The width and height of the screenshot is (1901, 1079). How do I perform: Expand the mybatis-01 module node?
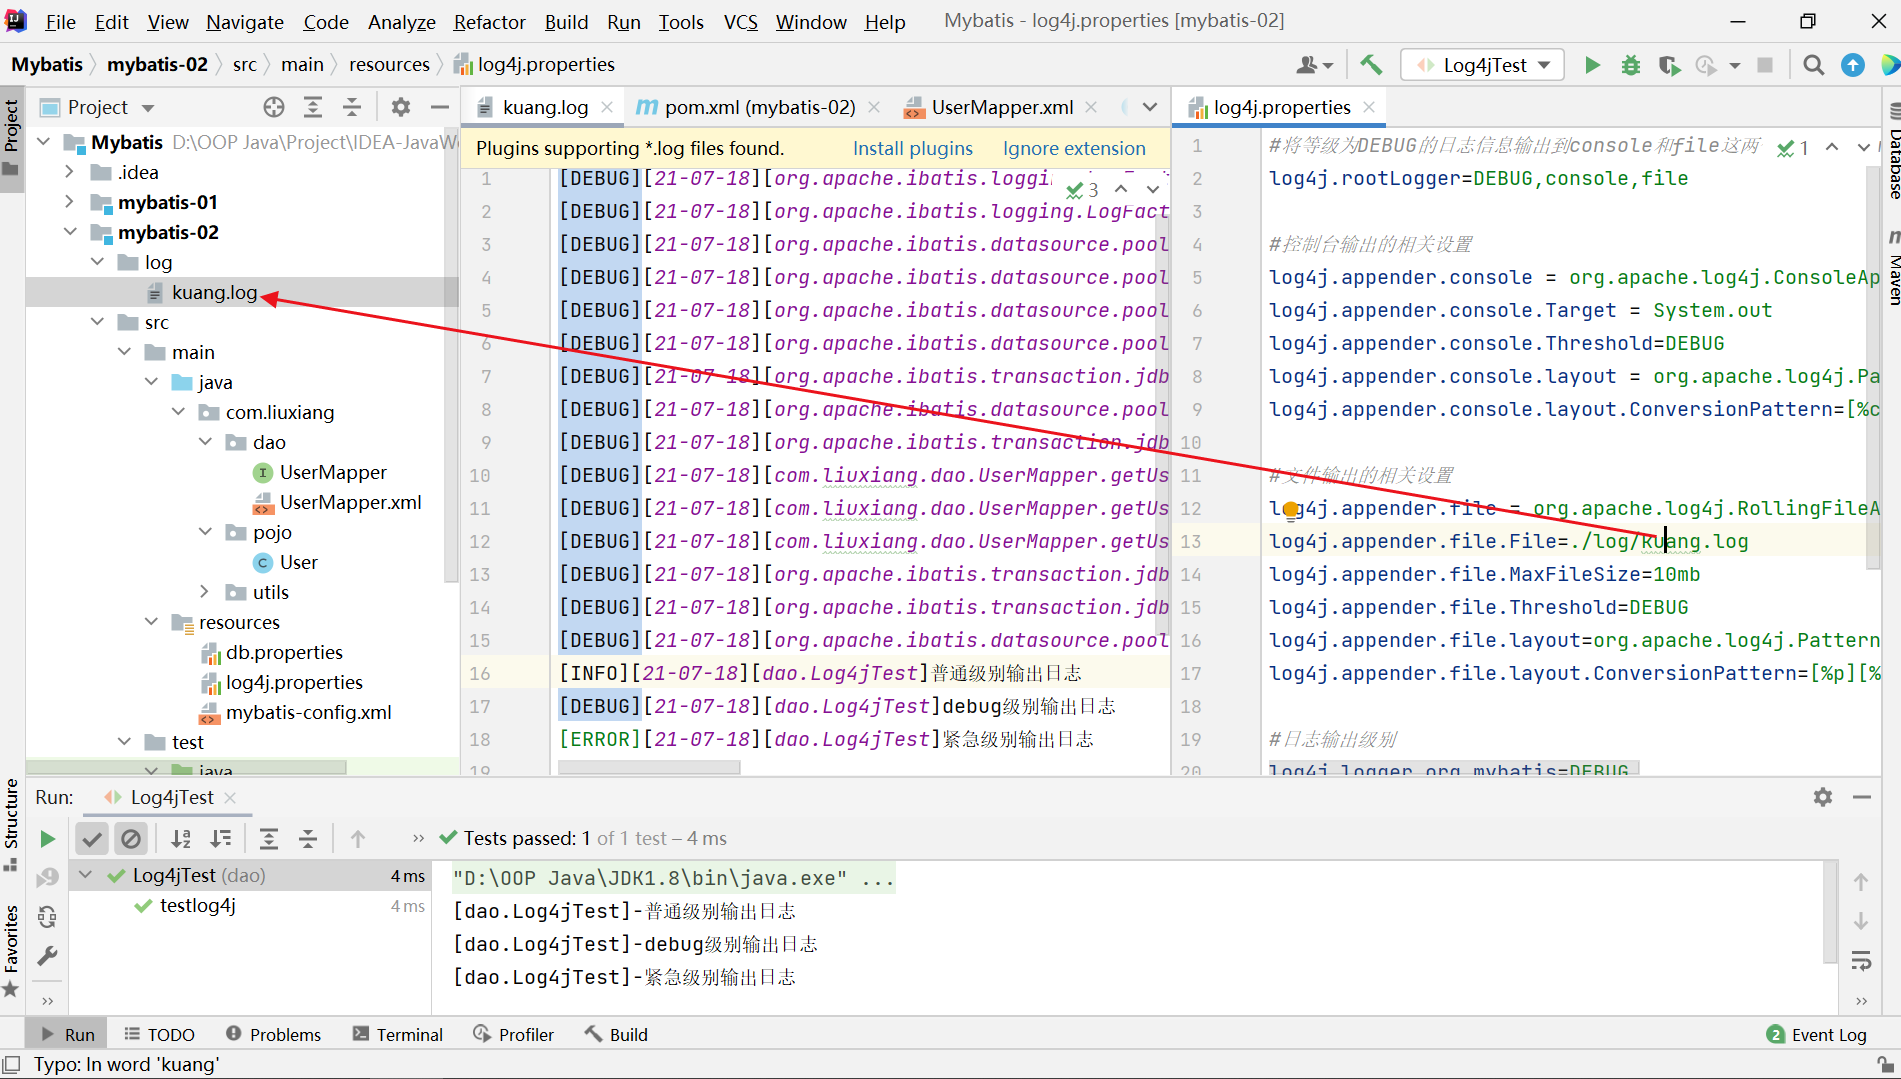[70, 202]
